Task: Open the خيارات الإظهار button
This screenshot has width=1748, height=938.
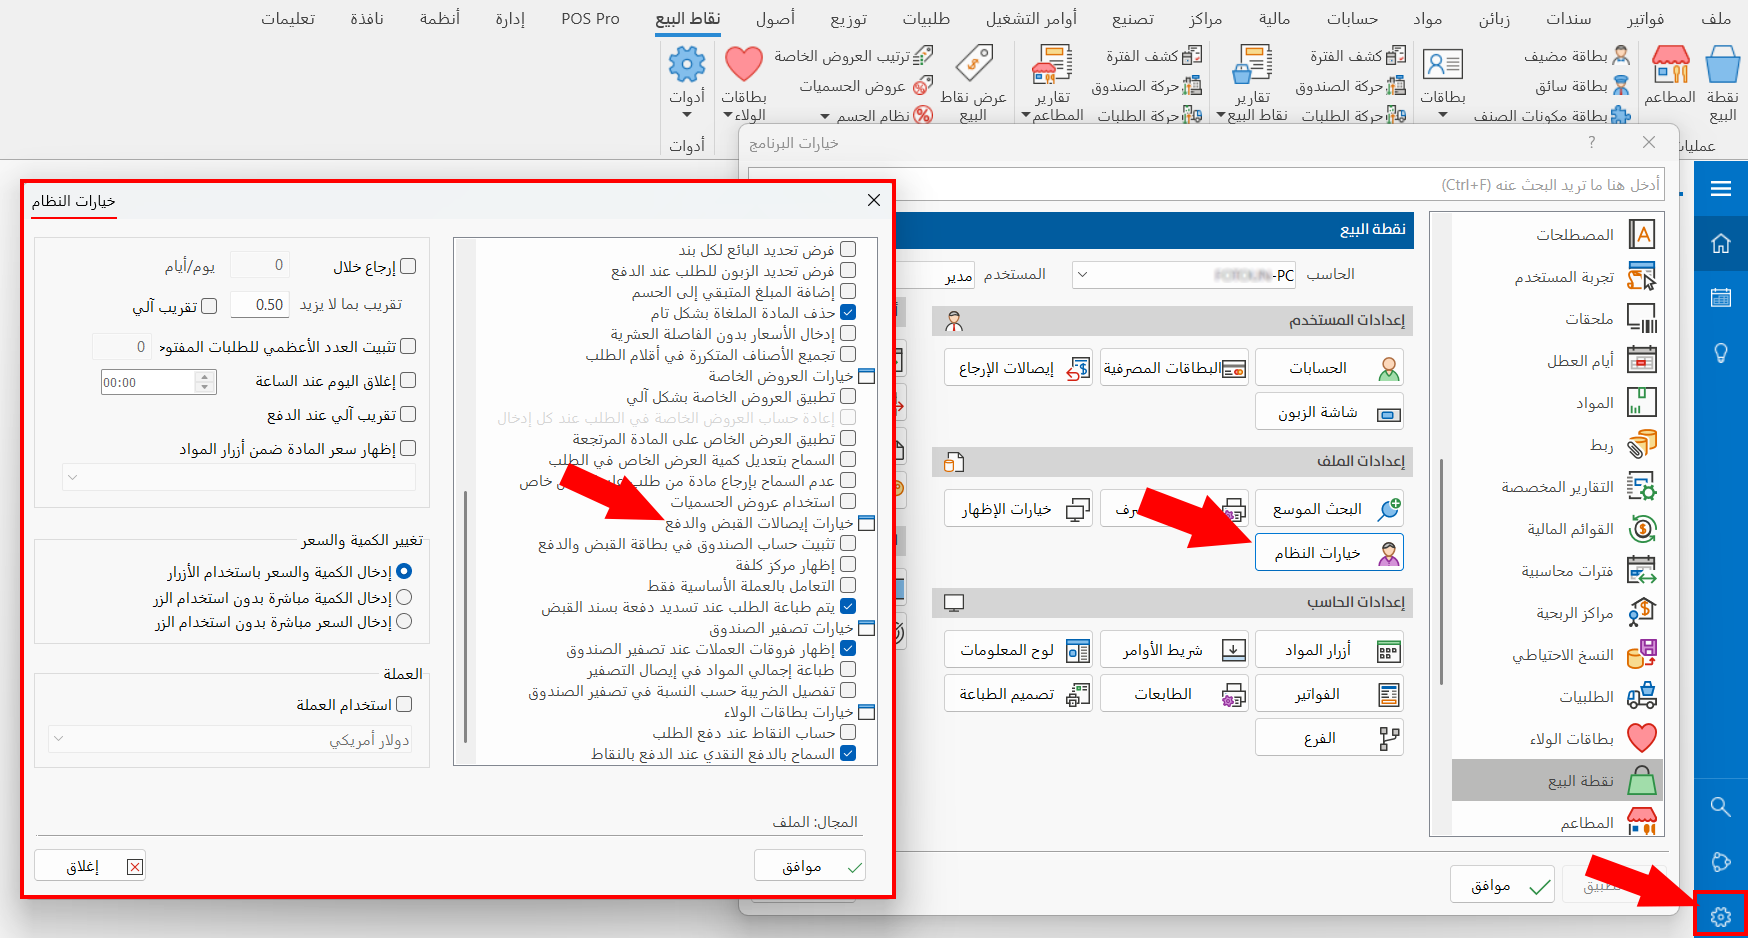Action: point(1019,509)
